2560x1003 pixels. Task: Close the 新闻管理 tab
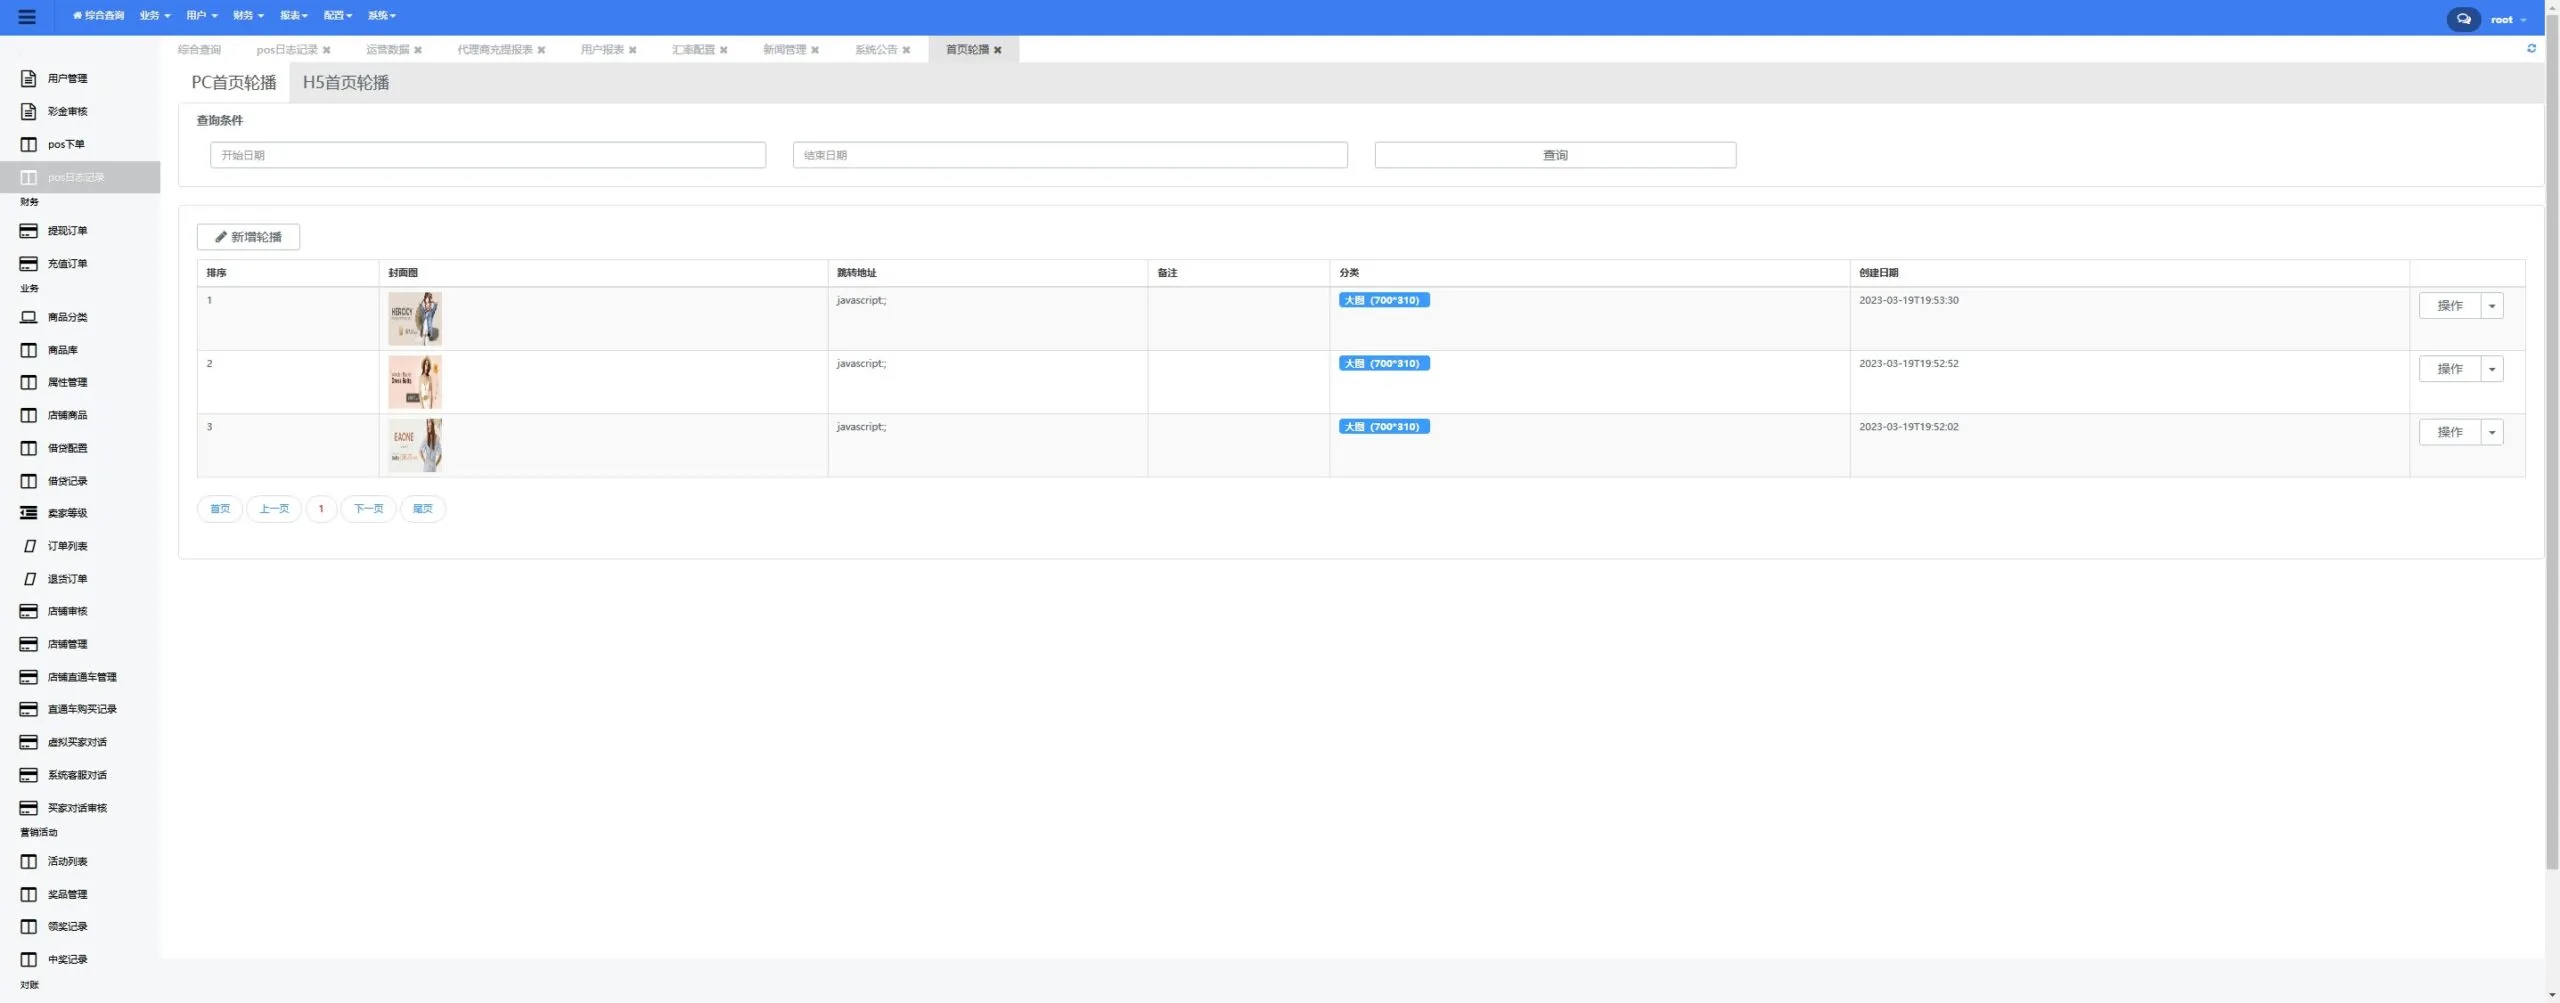(815, 50)
